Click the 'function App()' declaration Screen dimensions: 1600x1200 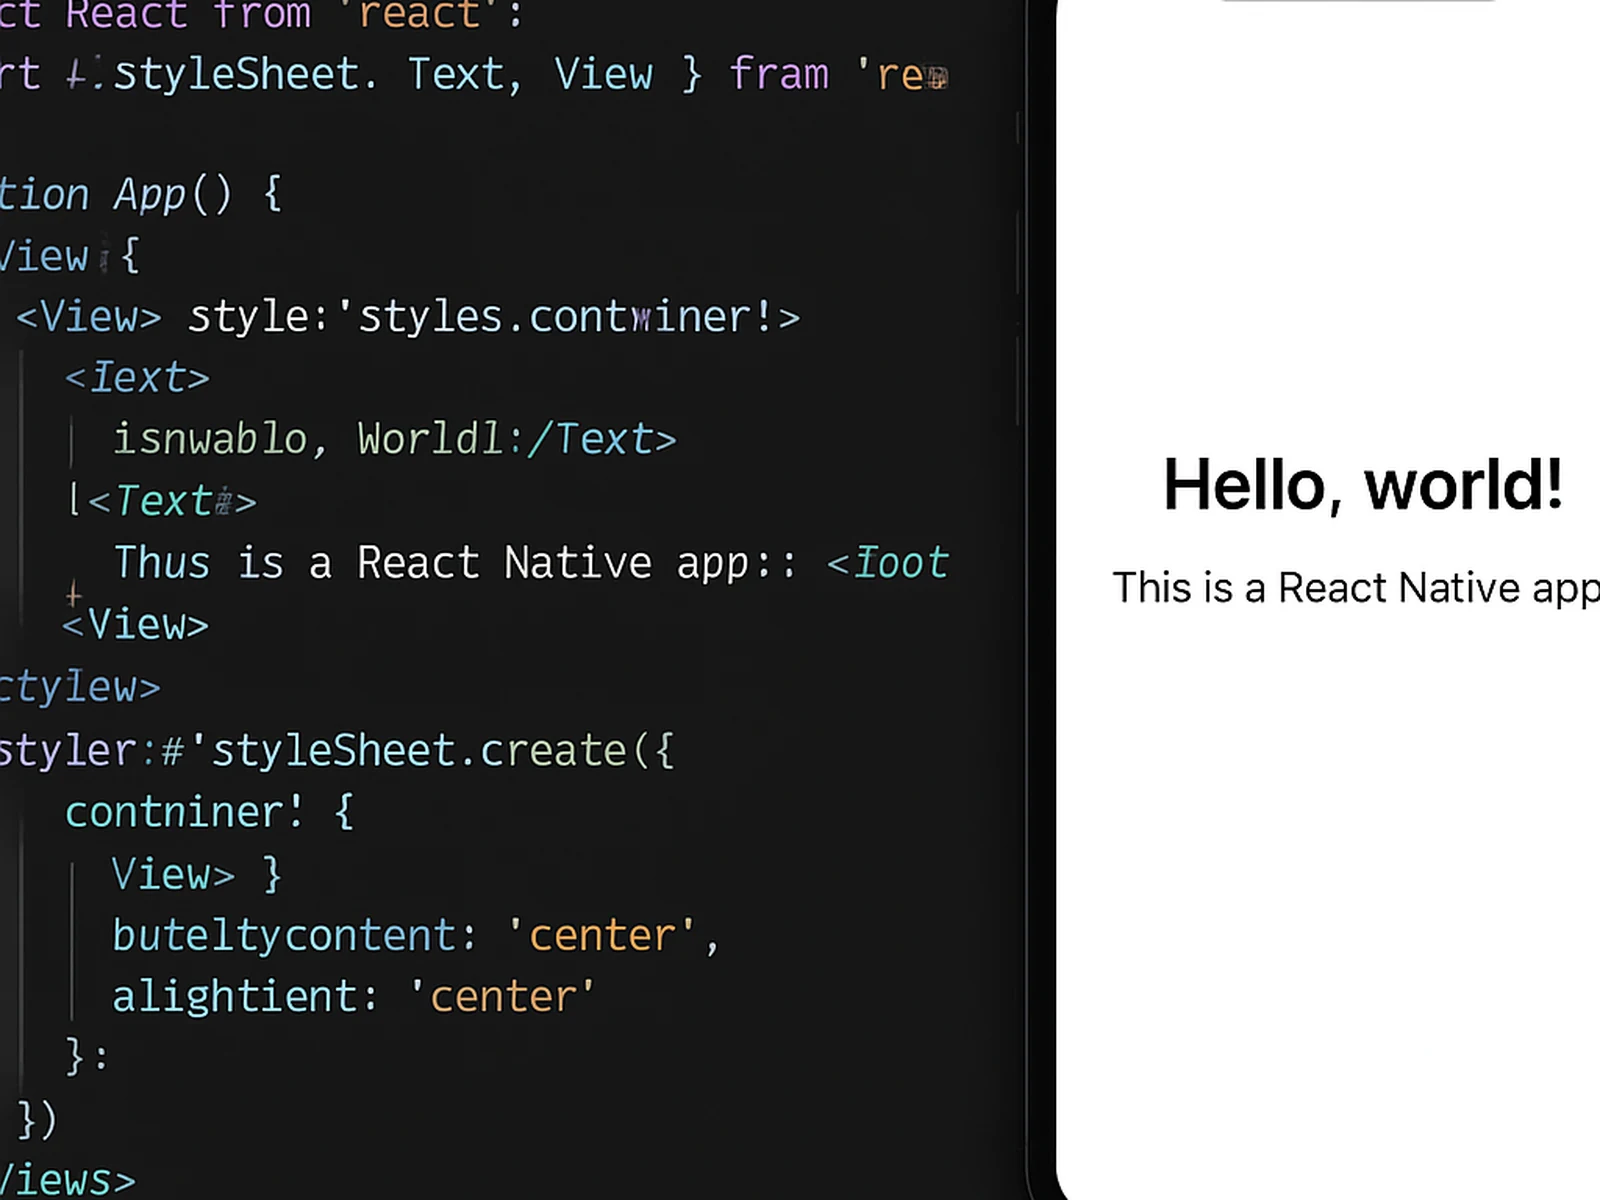coord(140,192)
